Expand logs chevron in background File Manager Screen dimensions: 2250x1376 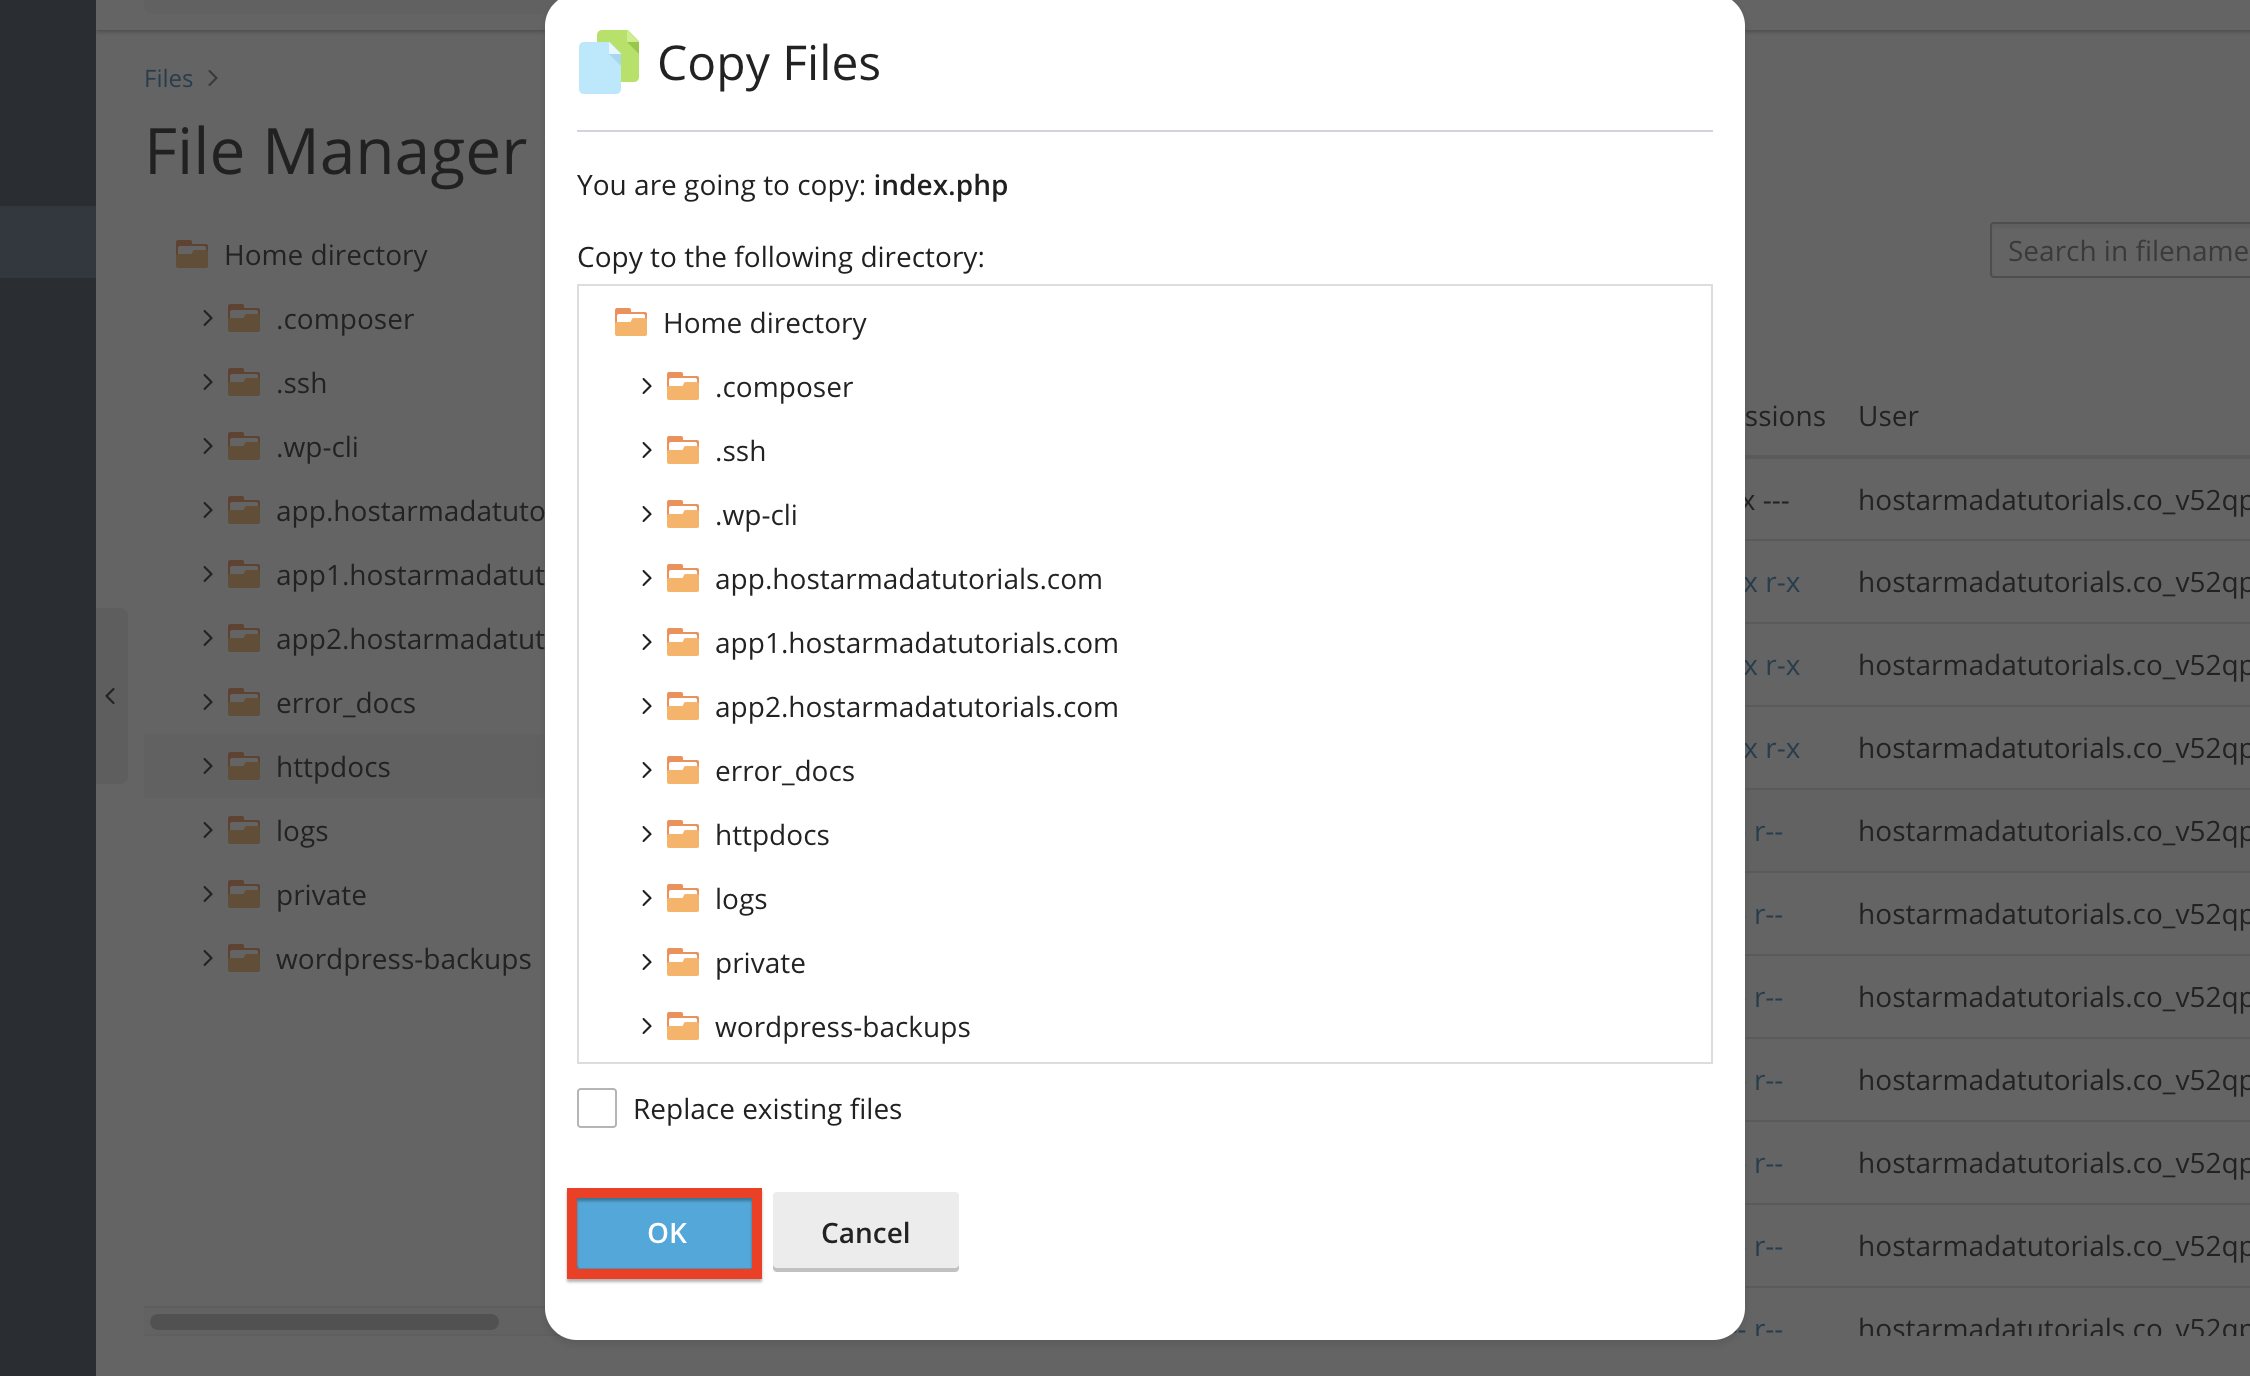pos(207,830)
